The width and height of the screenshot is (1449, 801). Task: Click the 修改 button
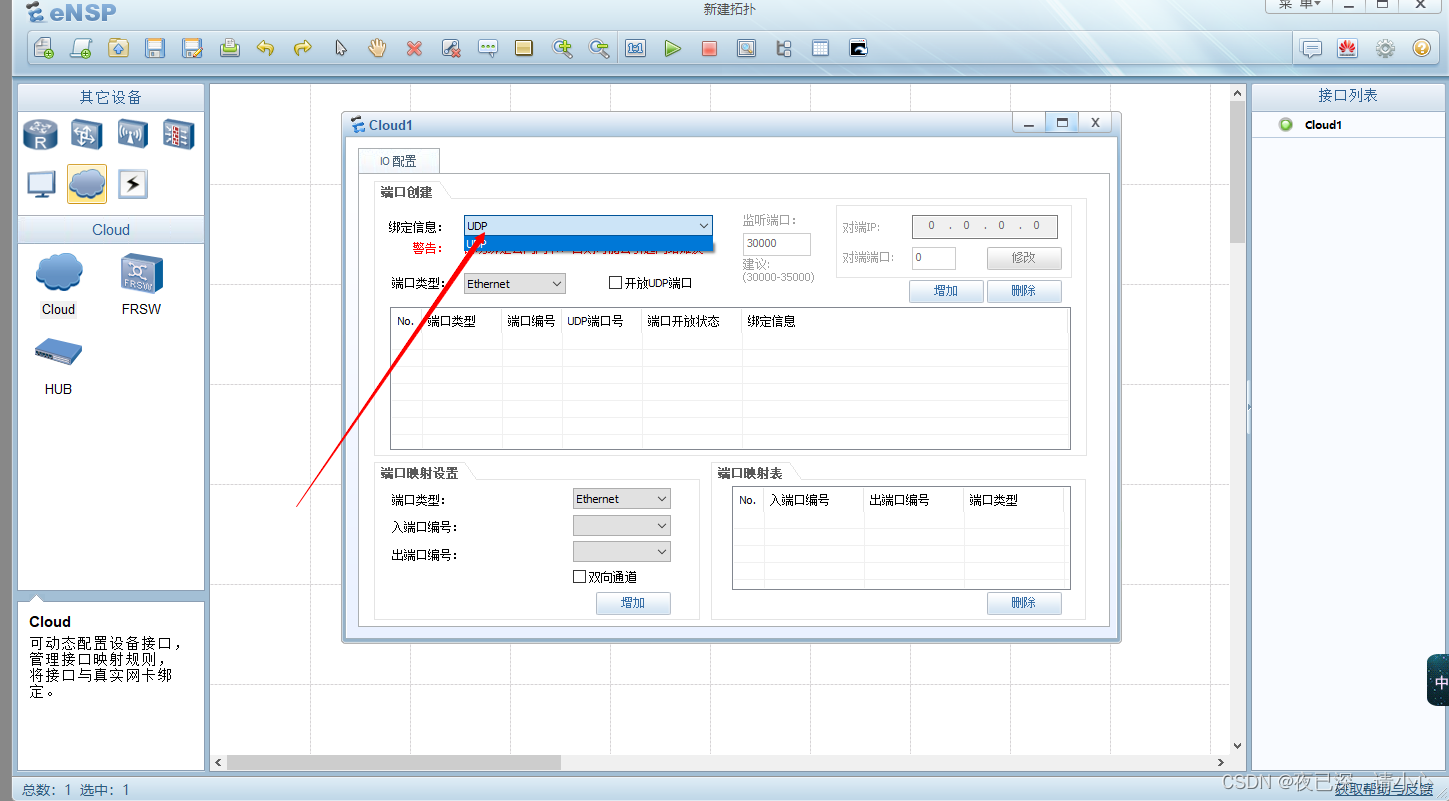[1024, 258]
